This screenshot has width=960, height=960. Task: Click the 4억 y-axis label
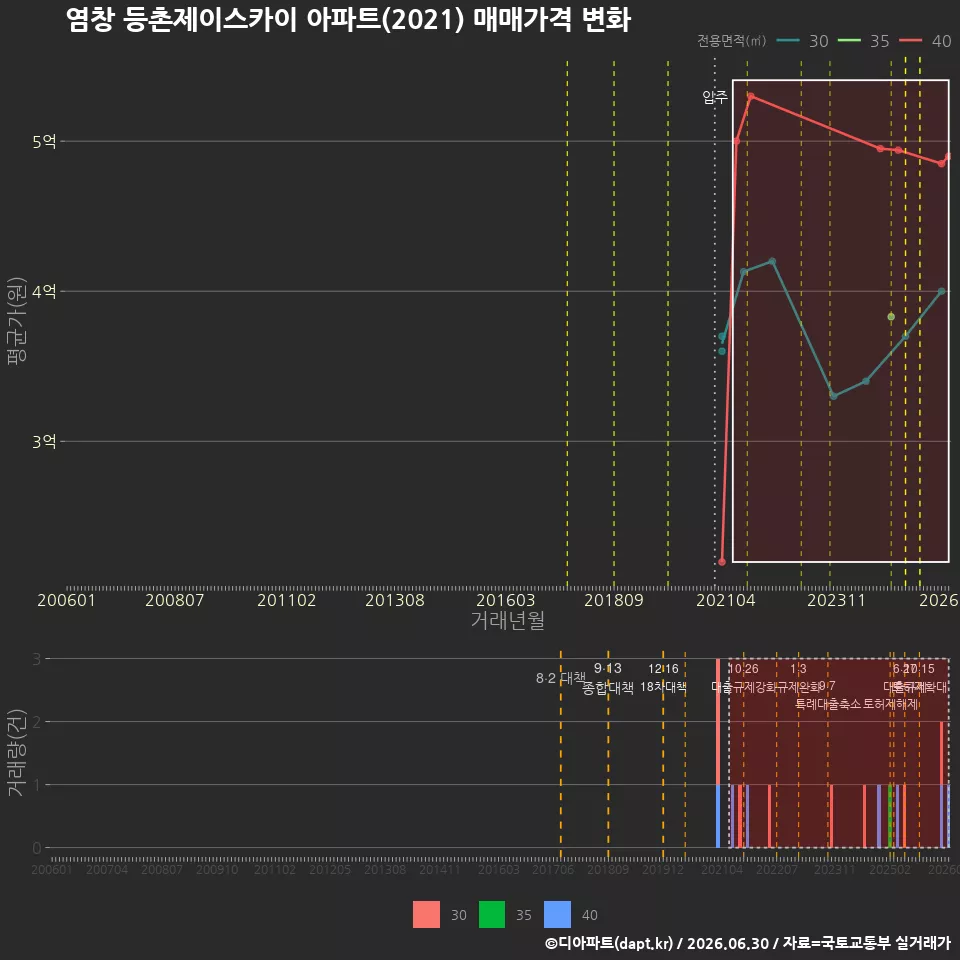point(44,291)
